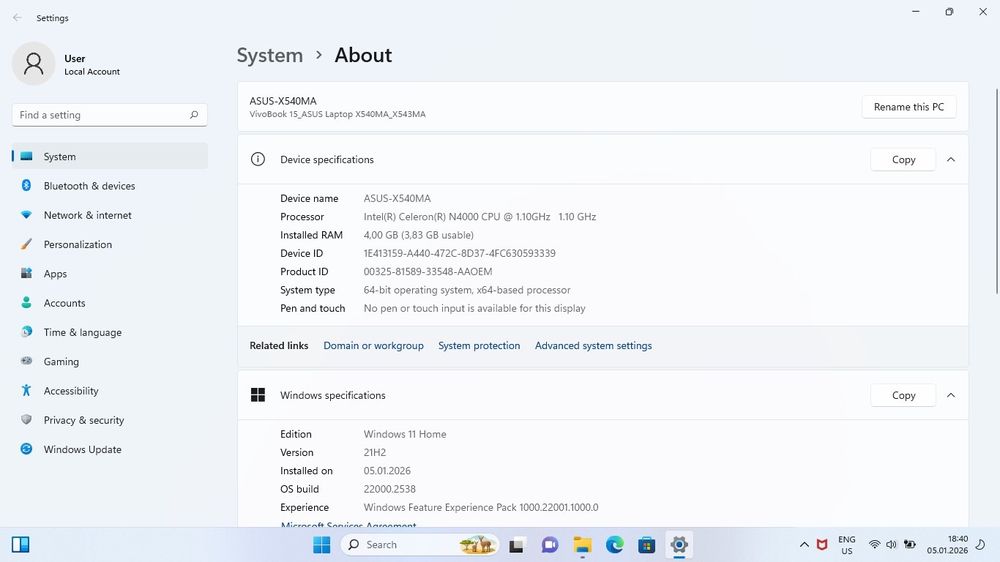Click the Installed RAM value 4,00 GB
The image size is (1000, 562).
tap(418, 235)
